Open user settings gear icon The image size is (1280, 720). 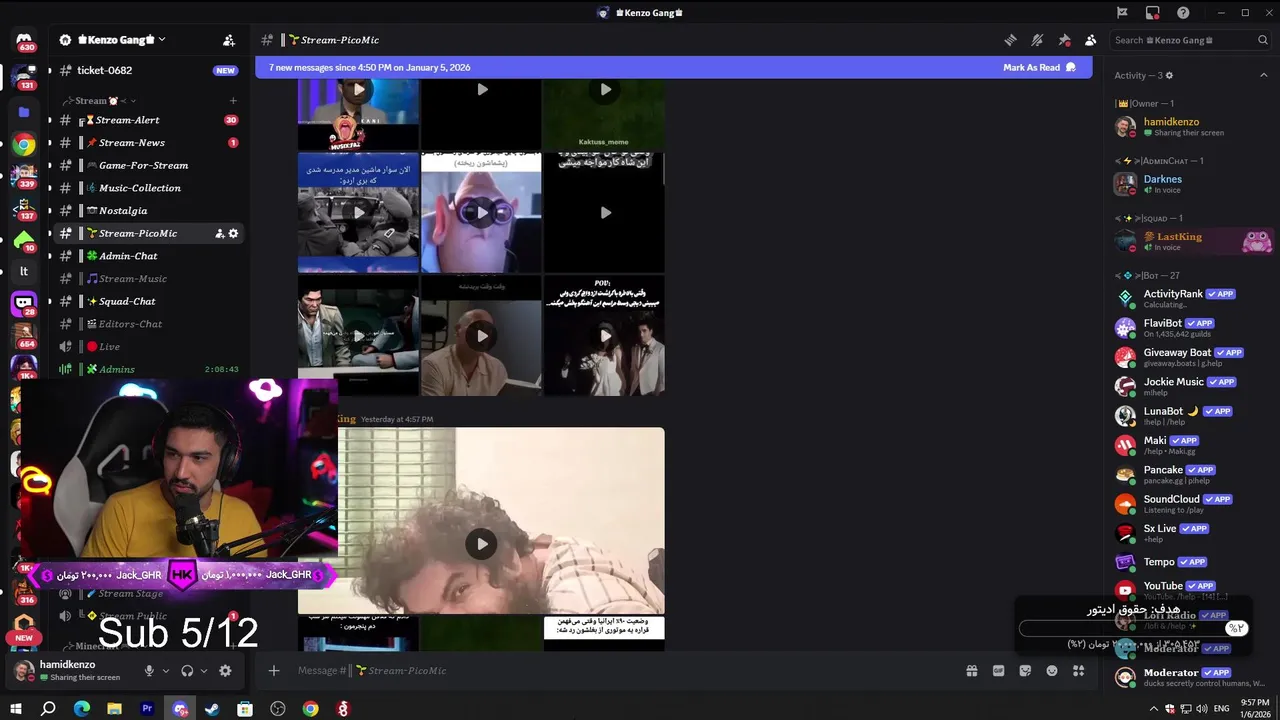coord(225,671)
